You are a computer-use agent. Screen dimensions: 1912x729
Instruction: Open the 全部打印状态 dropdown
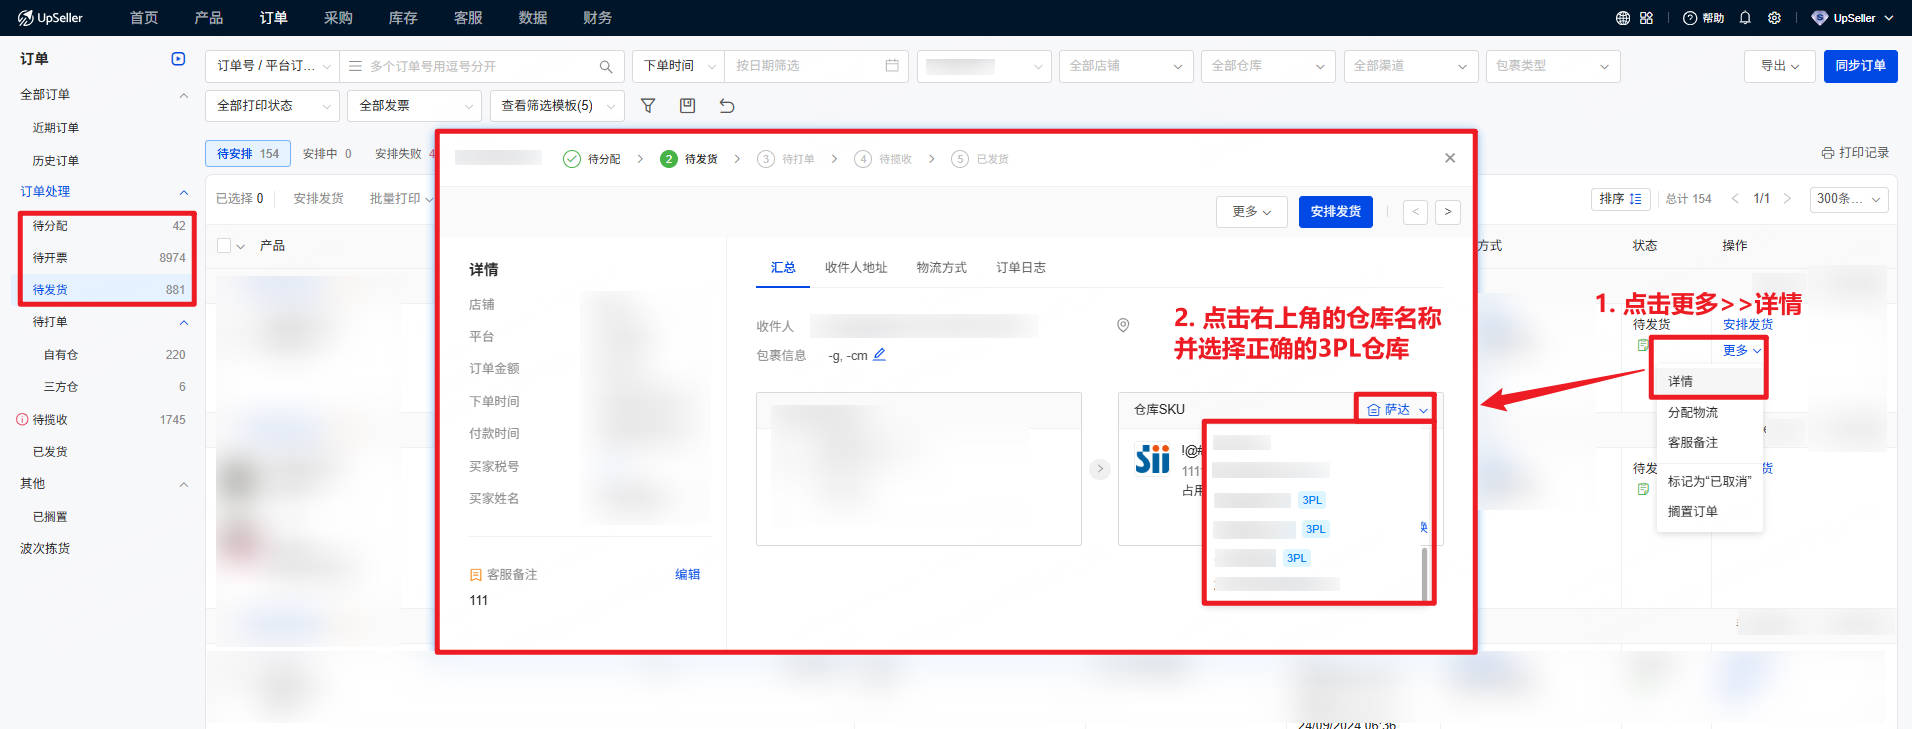point(274,106)
